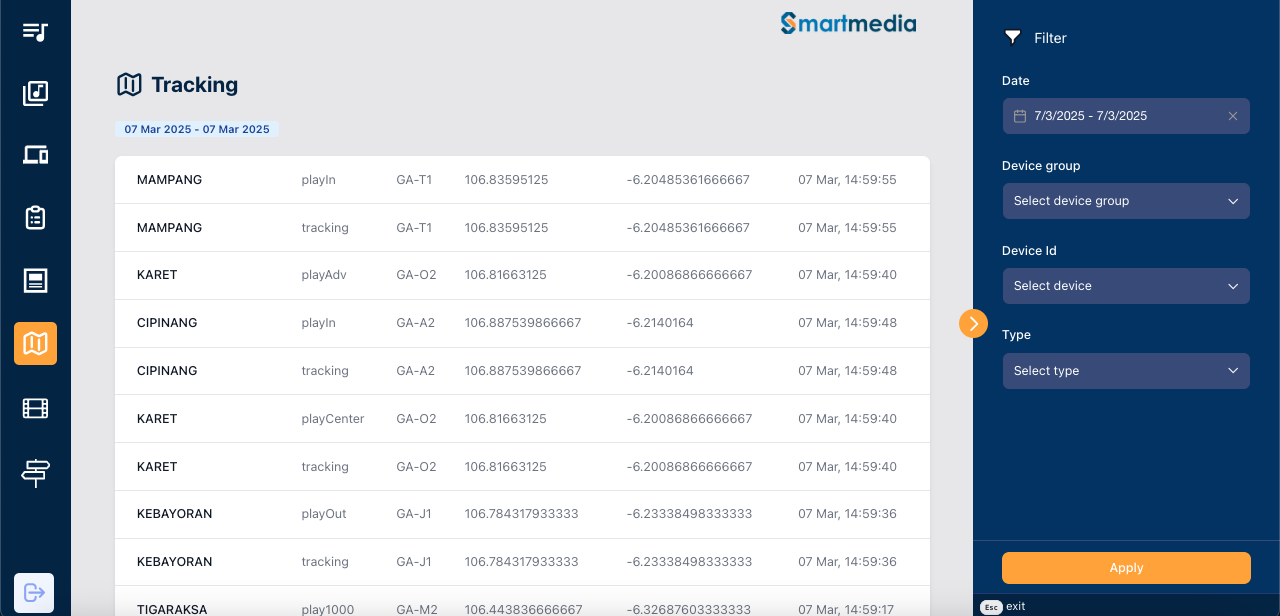
Task: Select the active Tracking map icon
Action: click(35, 344)
